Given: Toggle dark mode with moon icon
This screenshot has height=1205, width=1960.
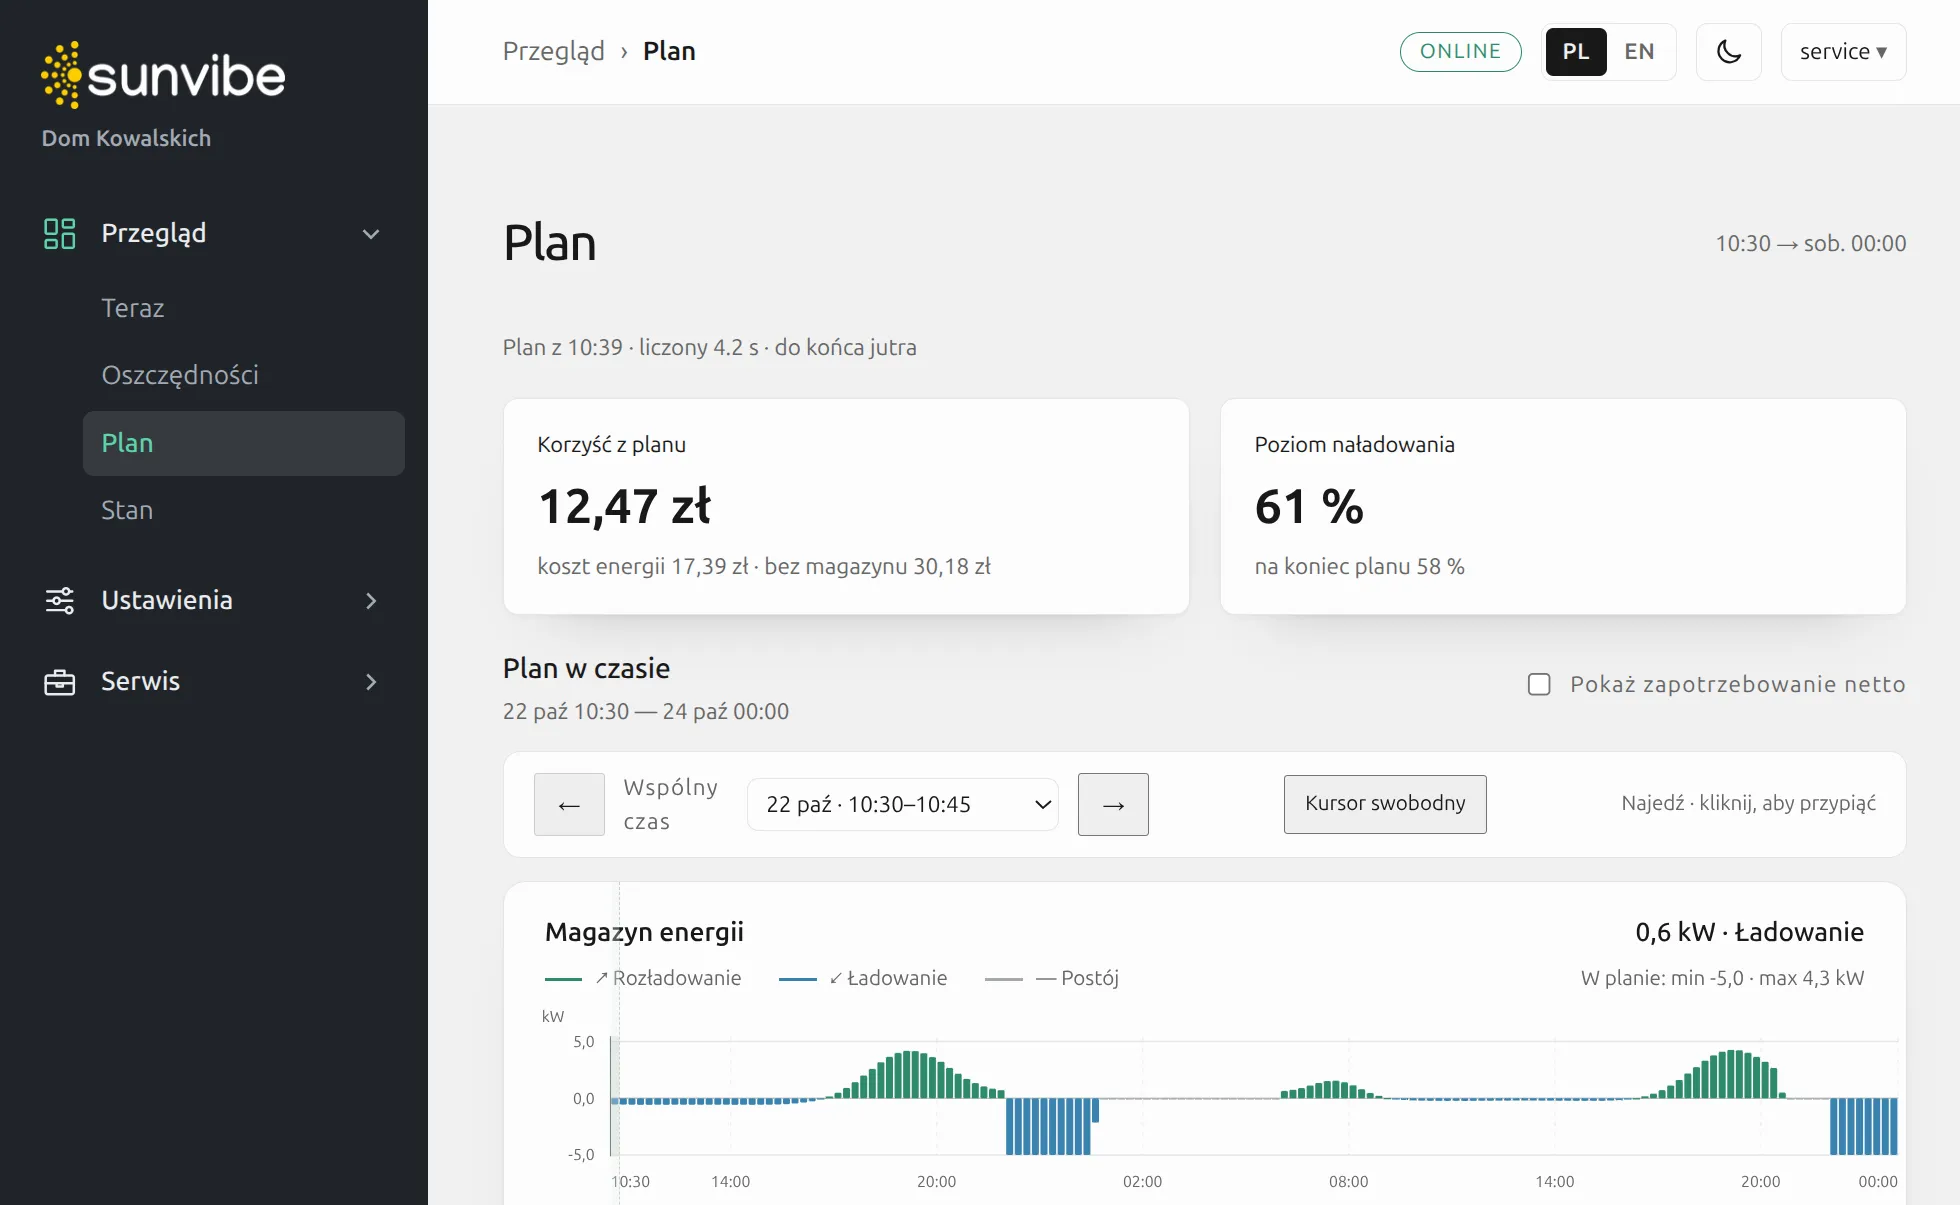Looking at the screenshot, I should [1729, 52].
